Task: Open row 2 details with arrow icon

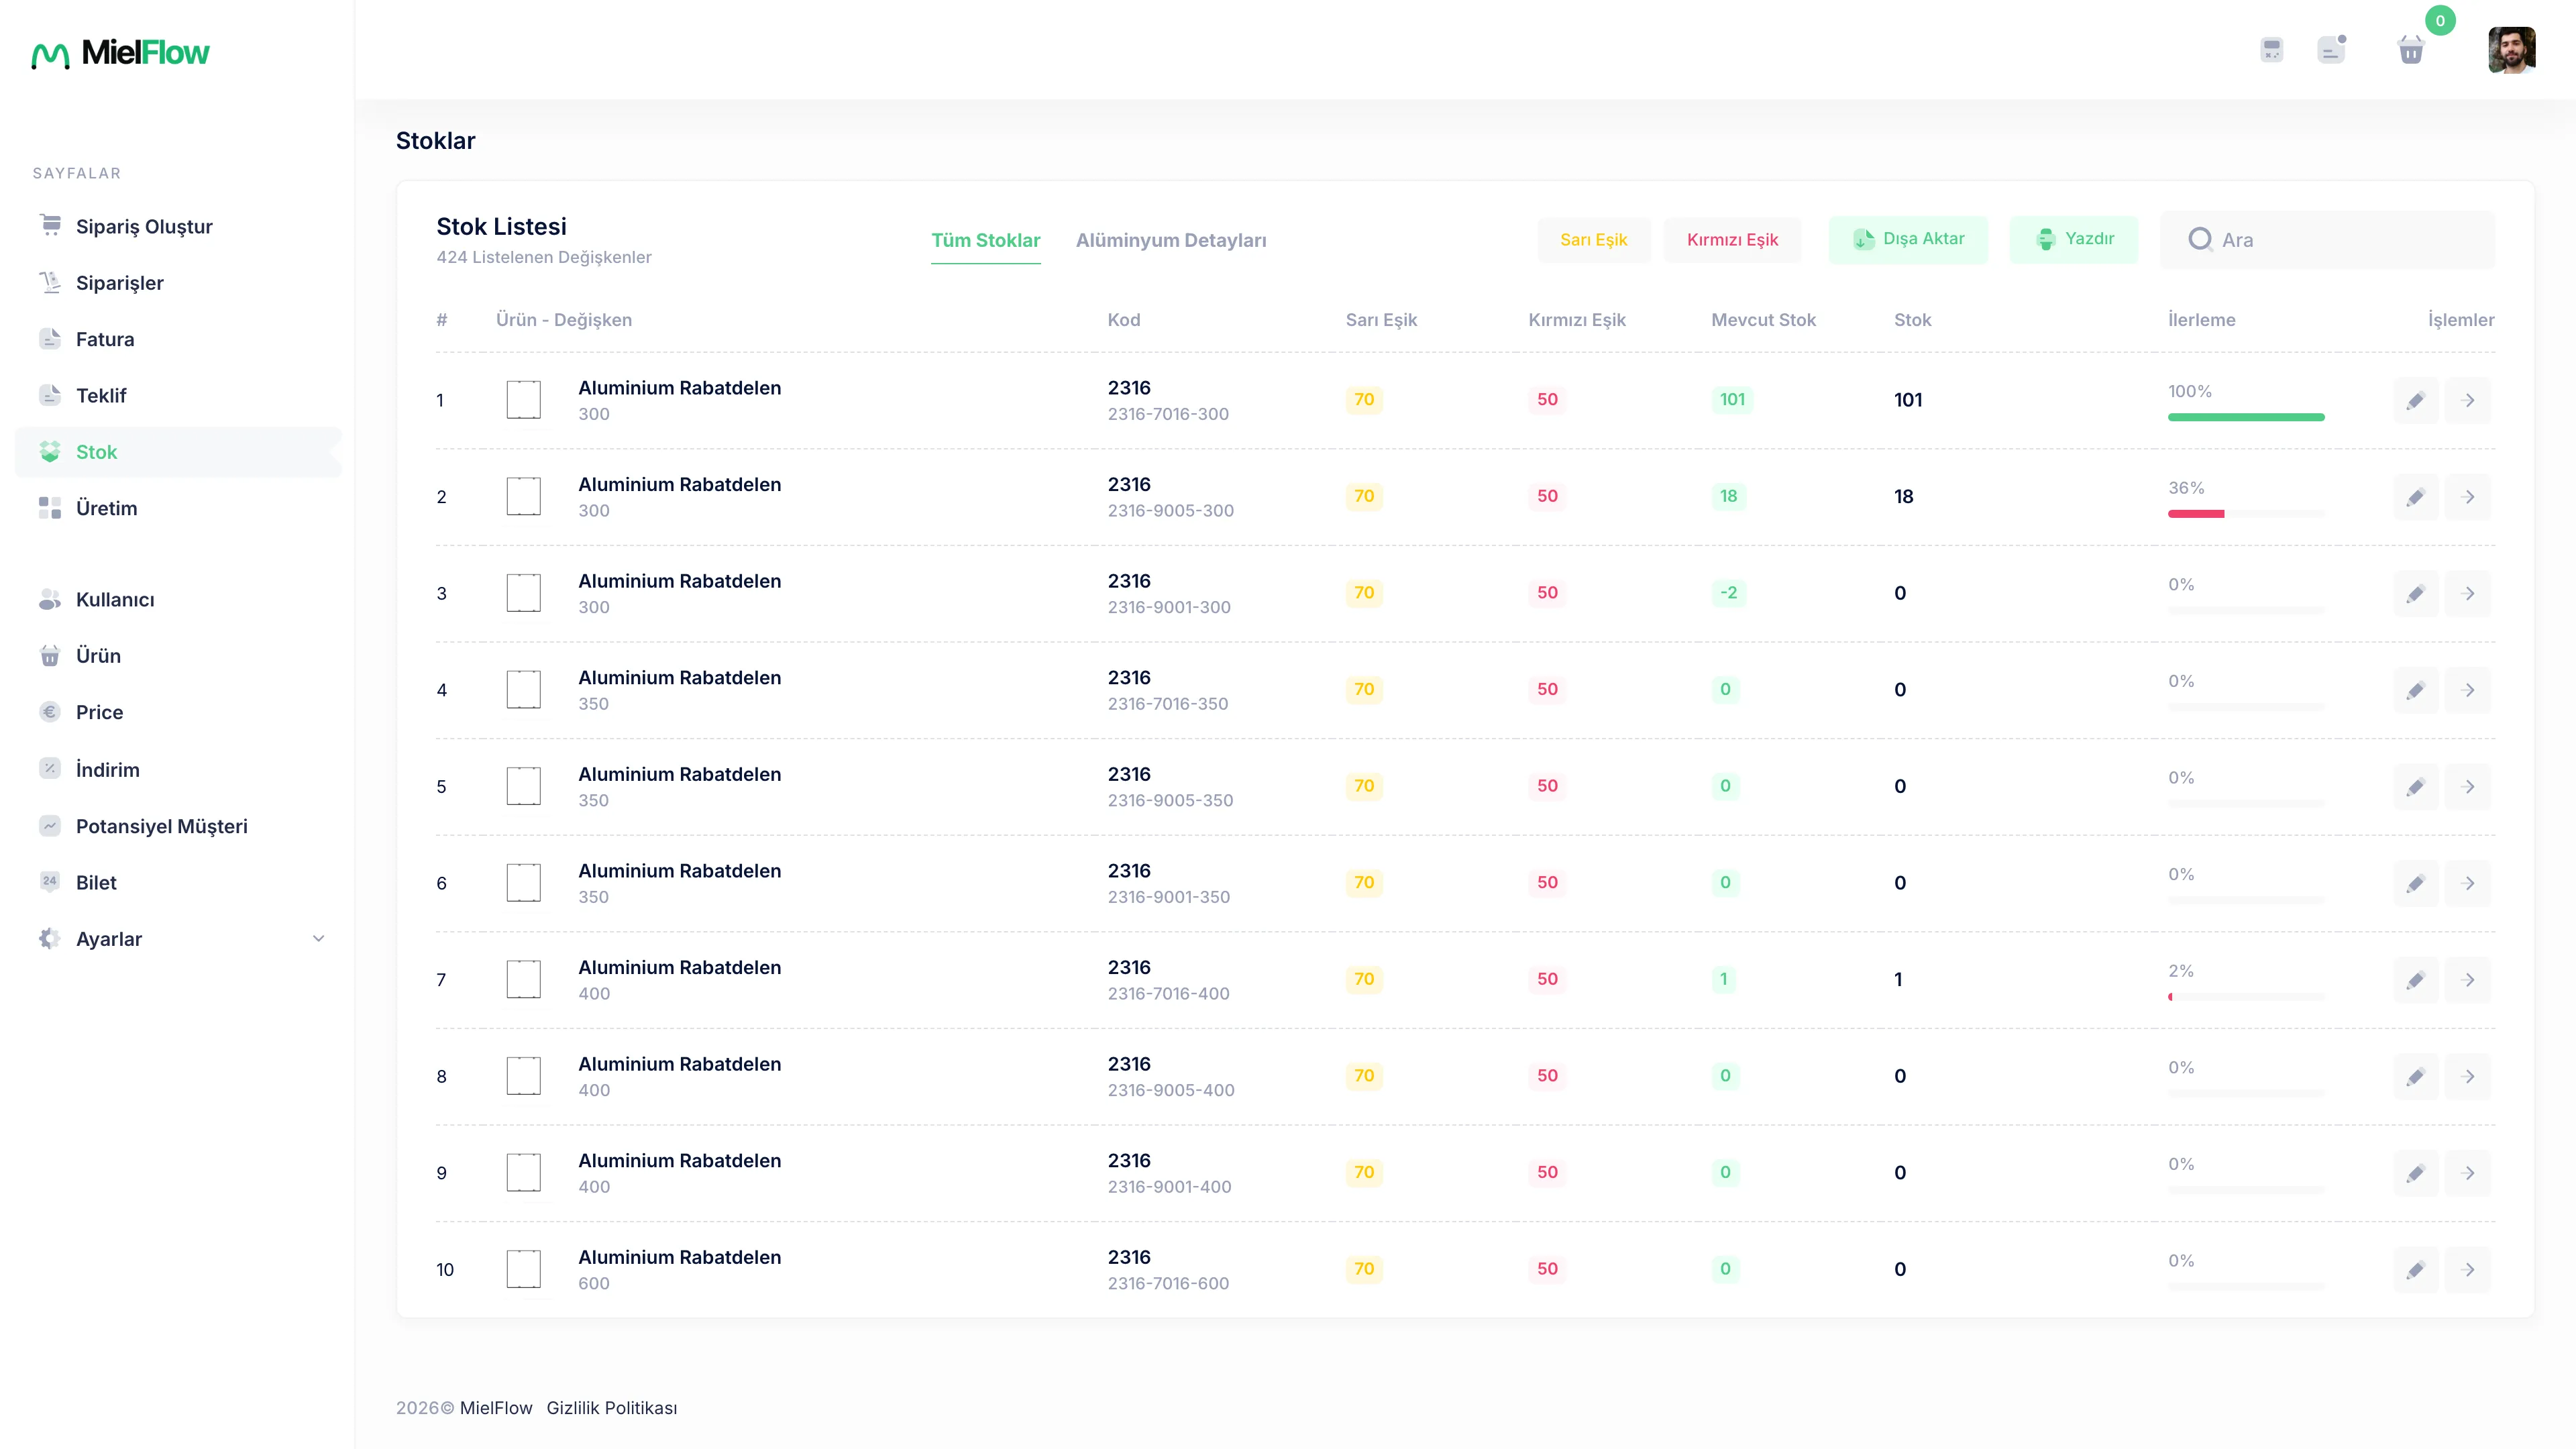Action: 2468,497
